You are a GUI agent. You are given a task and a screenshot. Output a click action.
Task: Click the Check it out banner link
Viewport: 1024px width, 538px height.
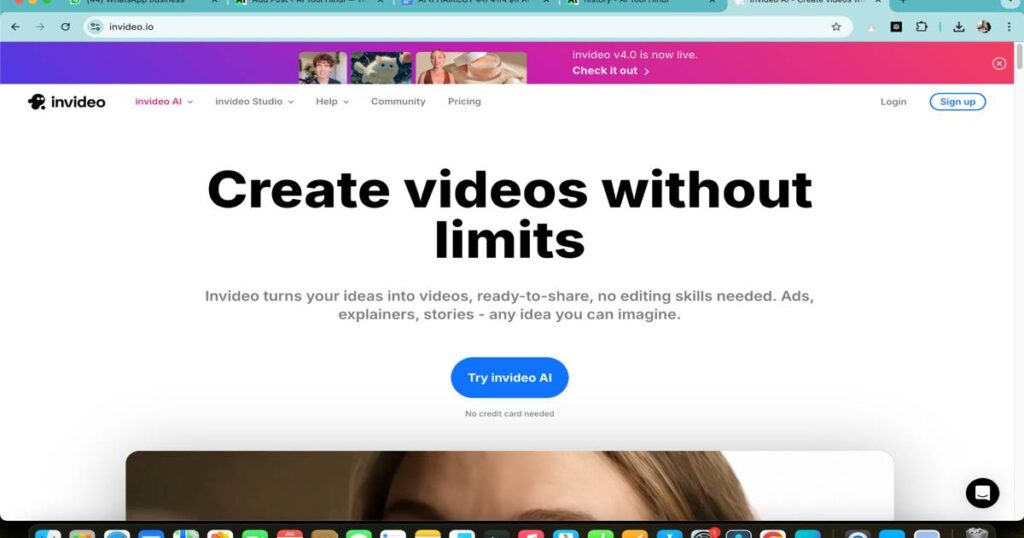pos(611,71)
